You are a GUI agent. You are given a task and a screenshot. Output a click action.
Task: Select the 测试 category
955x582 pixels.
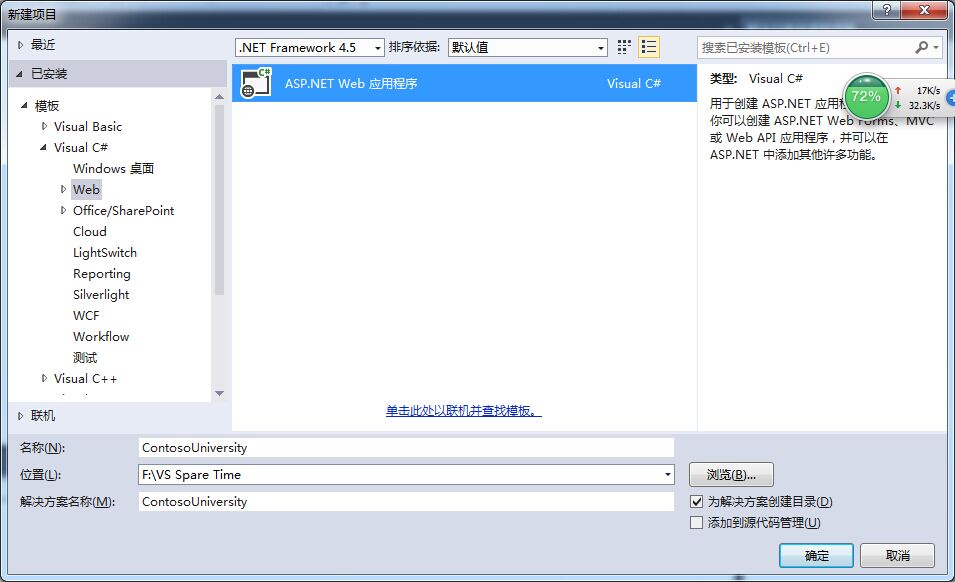click(85, 358)
